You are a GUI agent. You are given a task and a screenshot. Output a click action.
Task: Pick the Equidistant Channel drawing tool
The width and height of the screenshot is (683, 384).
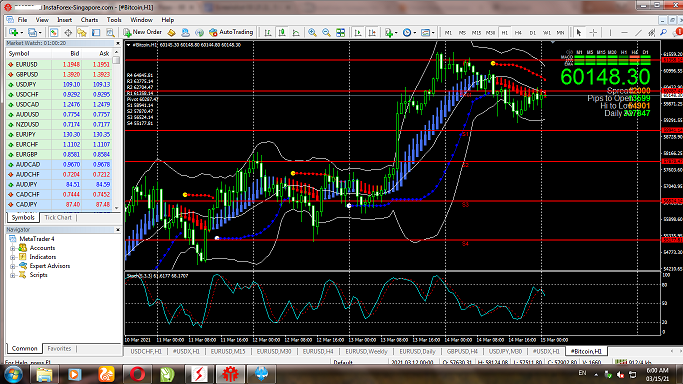tap(652, 33)
